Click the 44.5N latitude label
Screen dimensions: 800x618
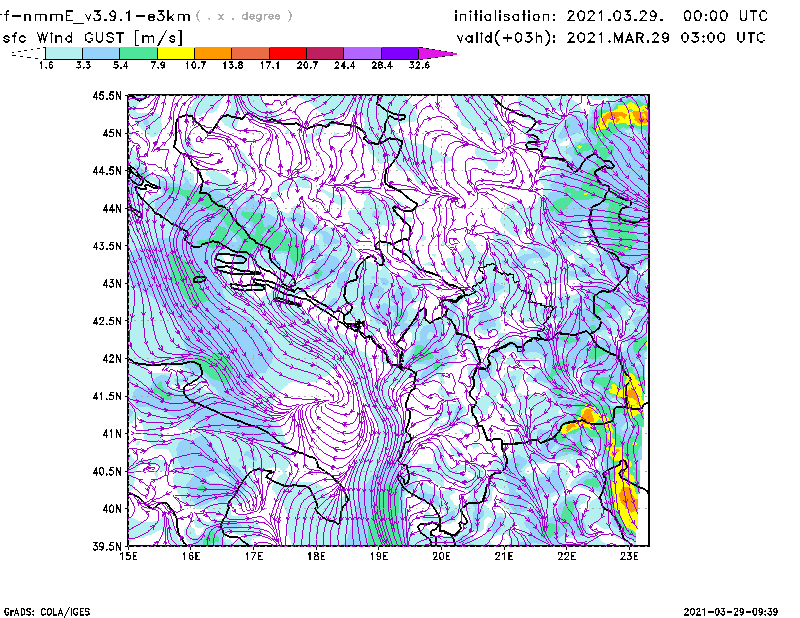point(107,170)
